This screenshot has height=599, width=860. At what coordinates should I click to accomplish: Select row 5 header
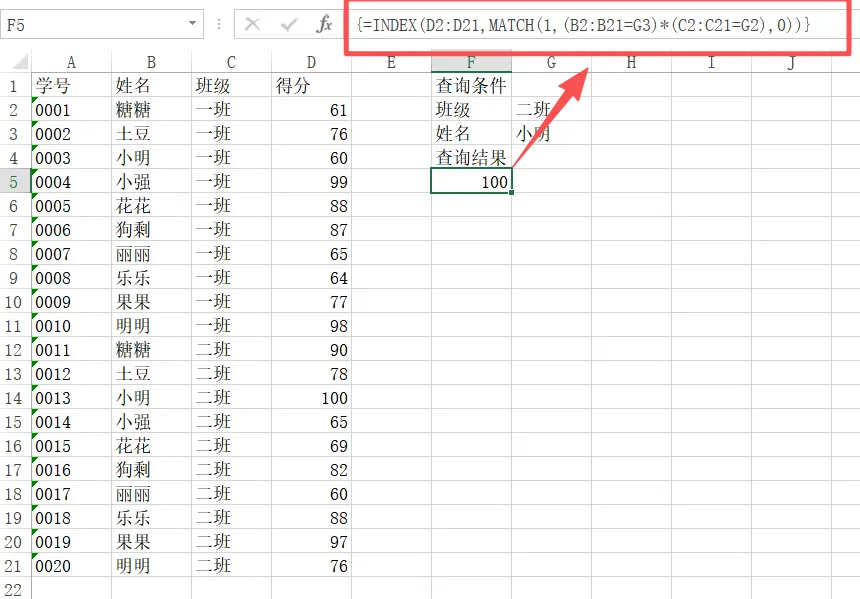pos(14,182)
